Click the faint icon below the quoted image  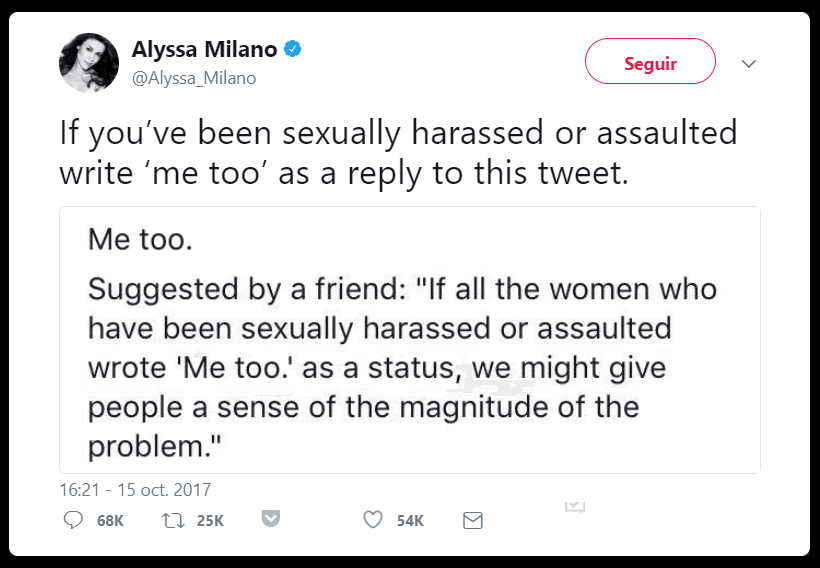pos(574,505)
